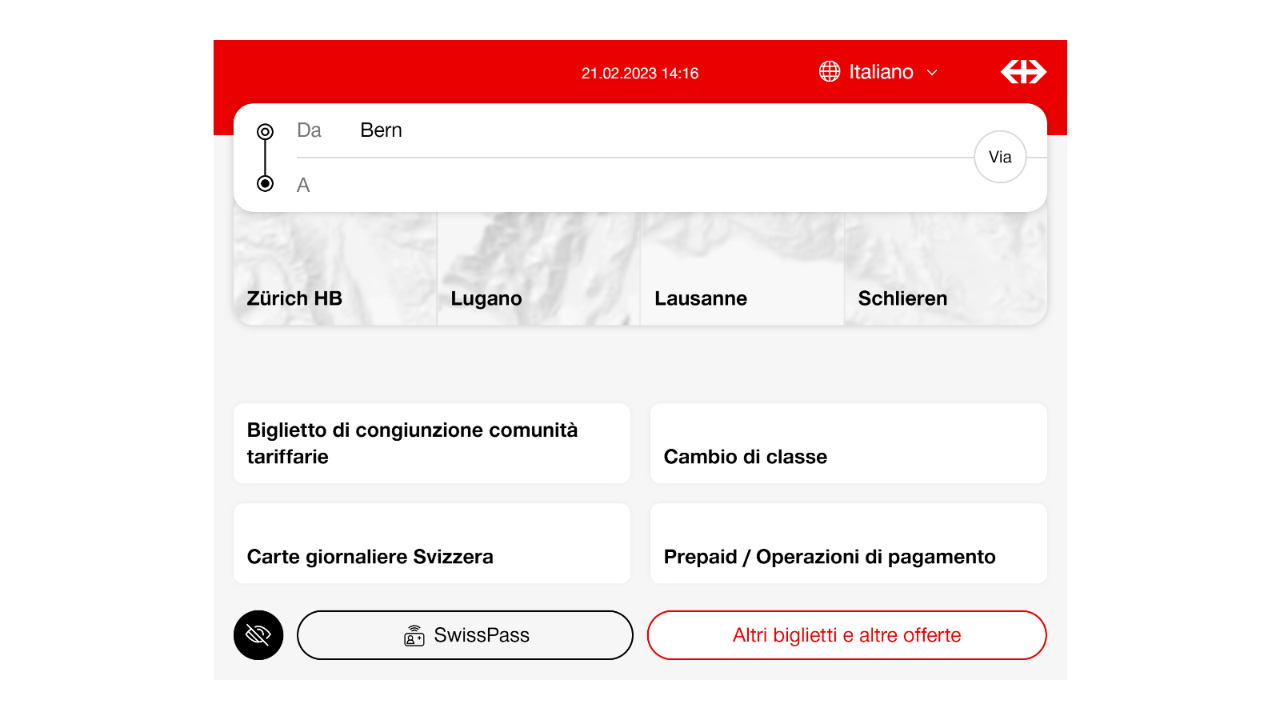Image resolution: width=1280 pixels, height=720 pixels.
Task: Select the Lugano destination tile
Action: [x=538, y=270]
